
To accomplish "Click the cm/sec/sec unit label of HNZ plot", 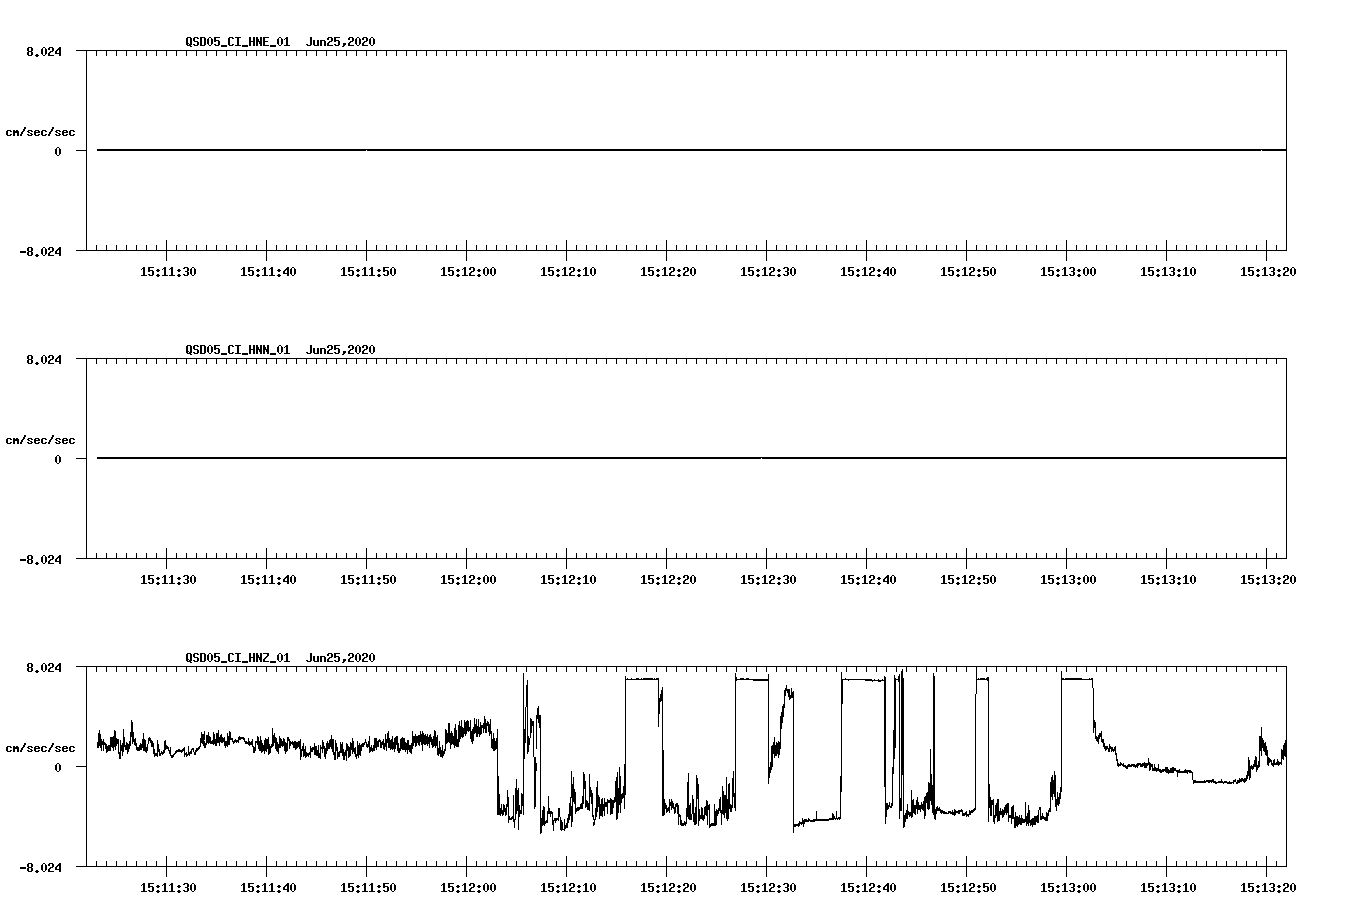I will point(41,748).
